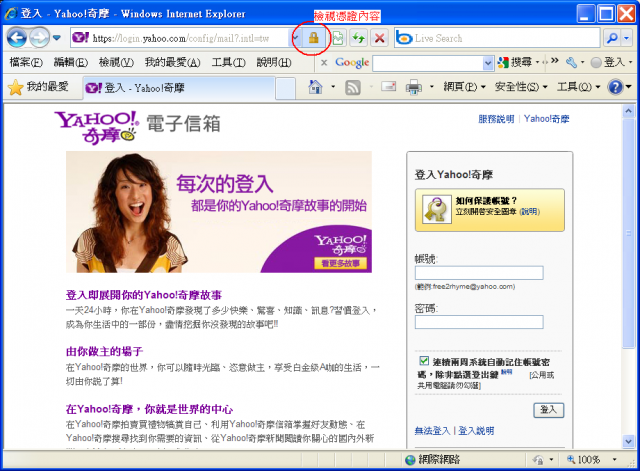Click the Compatibility View page icon
This screenshot has width=640, height=471.
(338, 38)
